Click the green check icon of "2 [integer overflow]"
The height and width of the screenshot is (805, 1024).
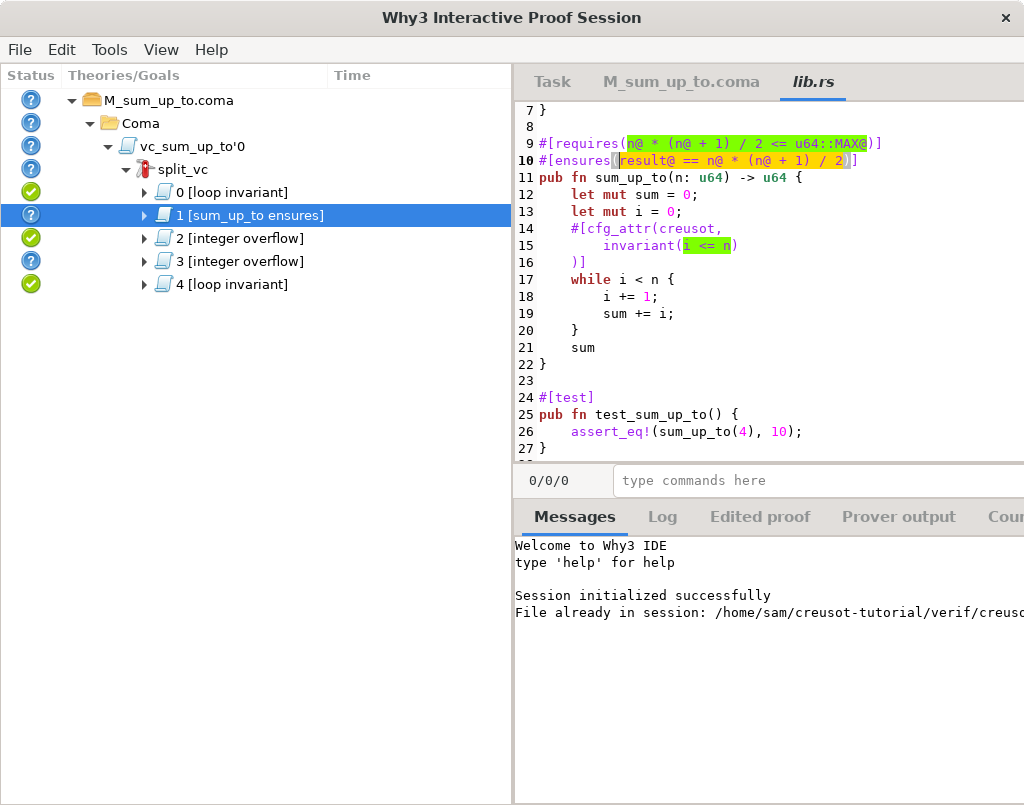[30, 238]
